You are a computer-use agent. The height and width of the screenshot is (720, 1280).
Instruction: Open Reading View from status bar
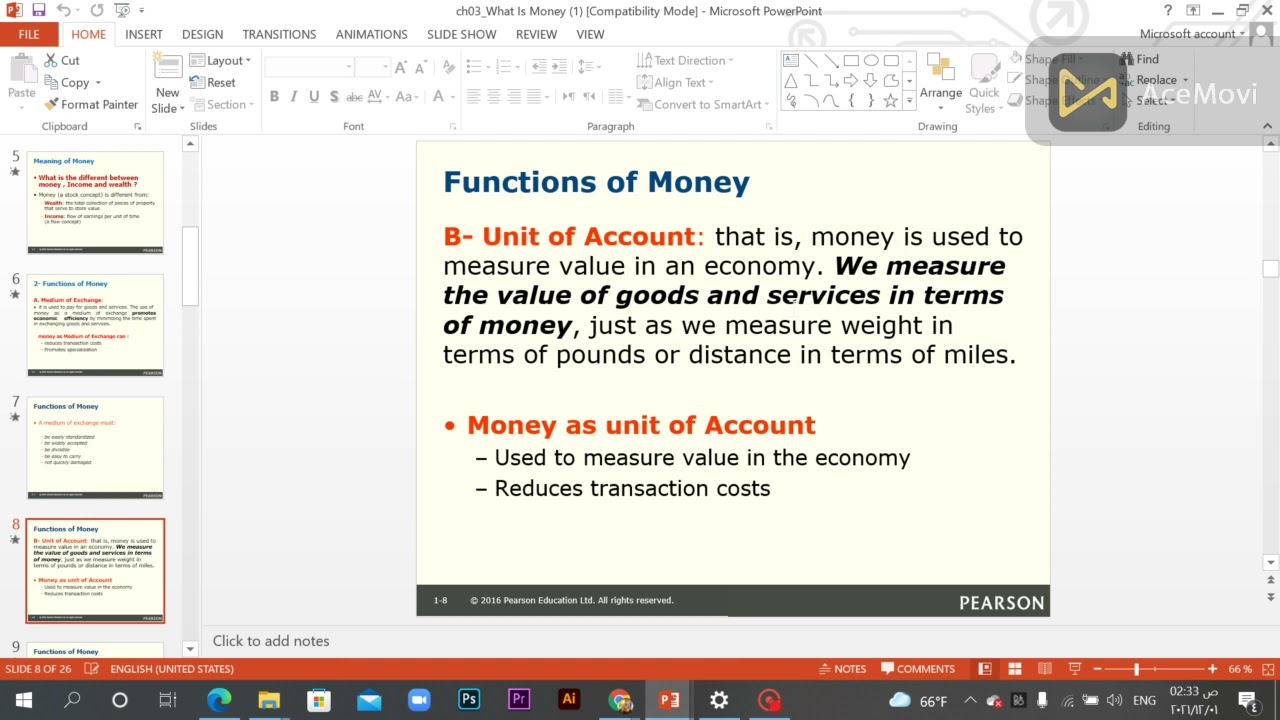[1044, 669]
